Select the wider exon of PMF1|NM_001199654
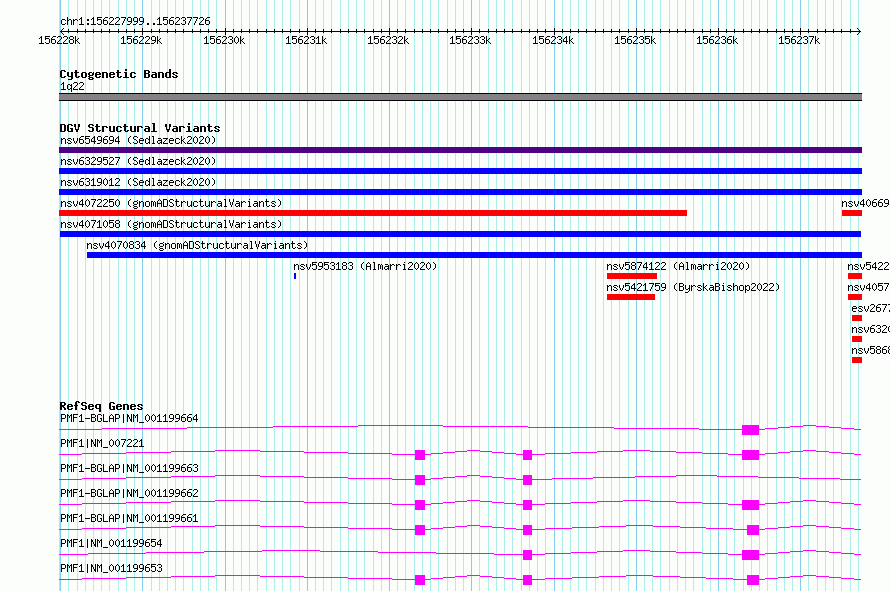Screen dimensions: 890x591 click(750, 555)
